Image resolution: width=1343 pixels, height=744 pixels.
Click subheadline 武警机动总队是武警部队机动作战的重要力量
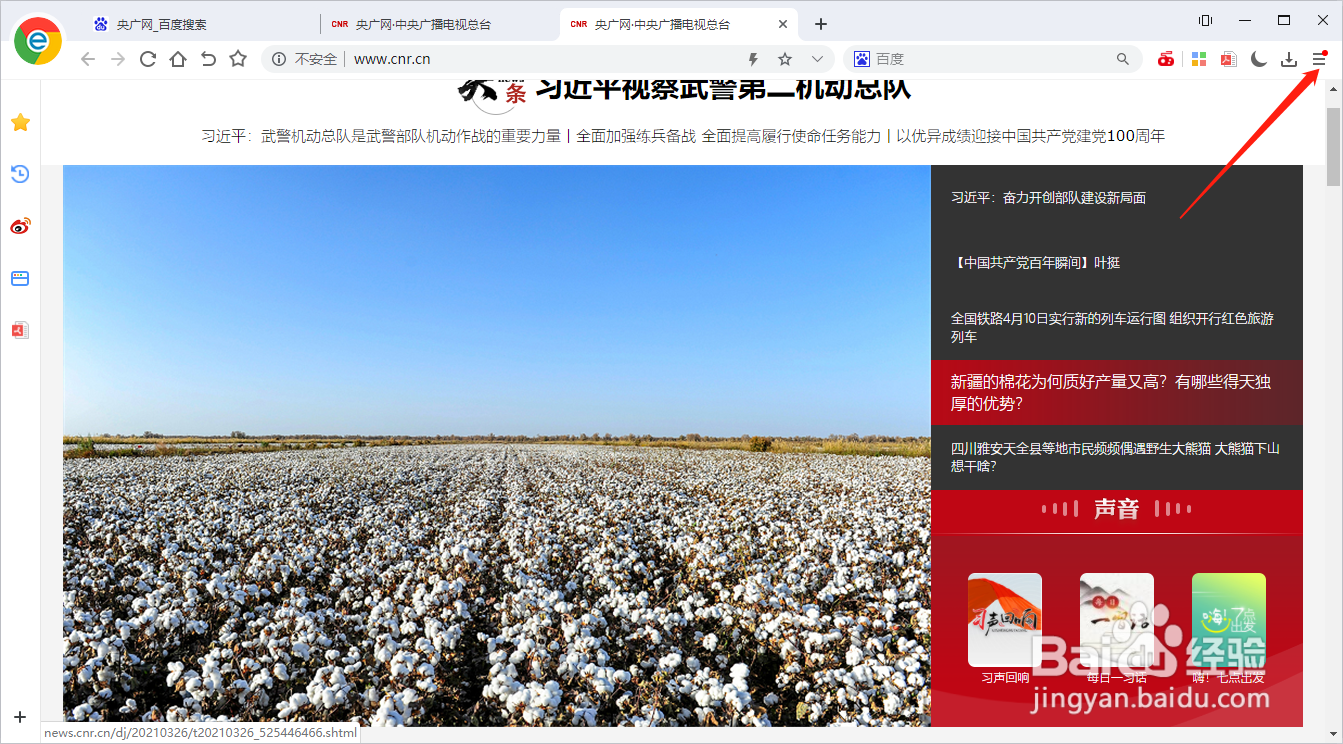[411, 136]
